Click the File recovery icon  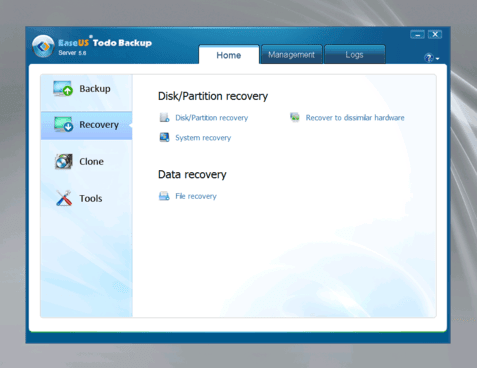click(164, 196)
